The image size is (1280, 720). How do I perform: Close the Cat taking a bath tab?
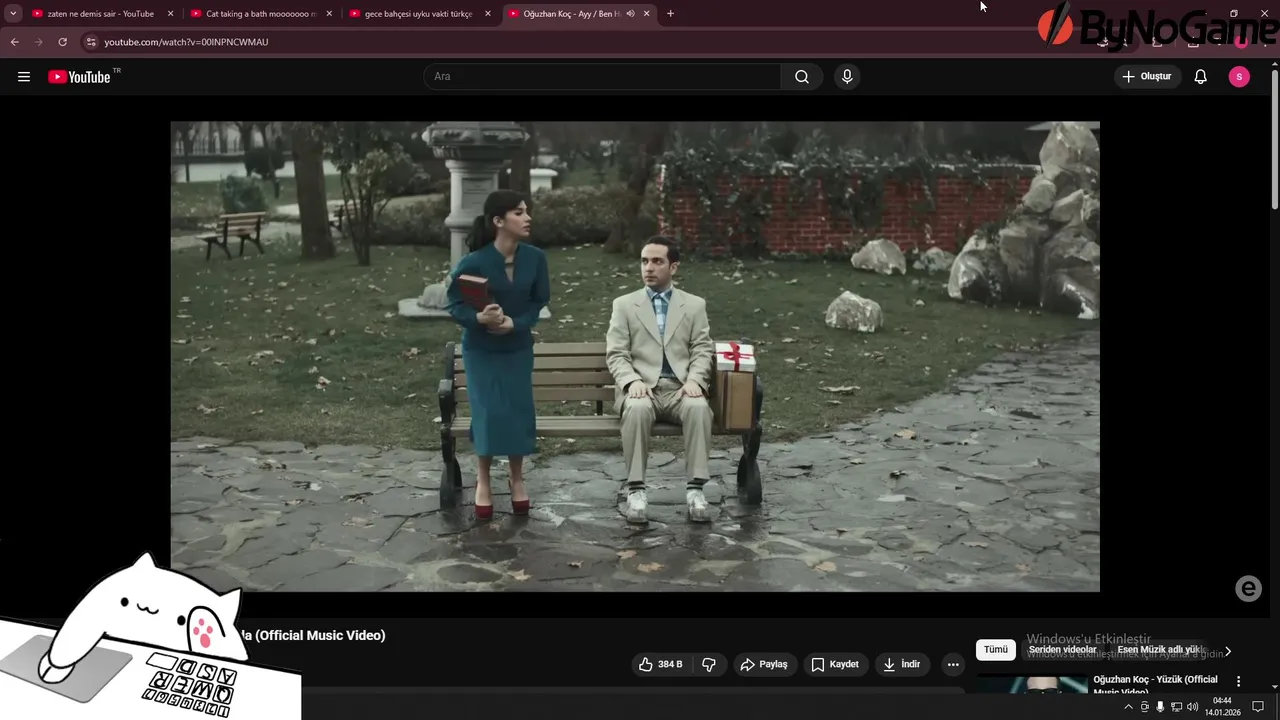(x=329, y=14)
